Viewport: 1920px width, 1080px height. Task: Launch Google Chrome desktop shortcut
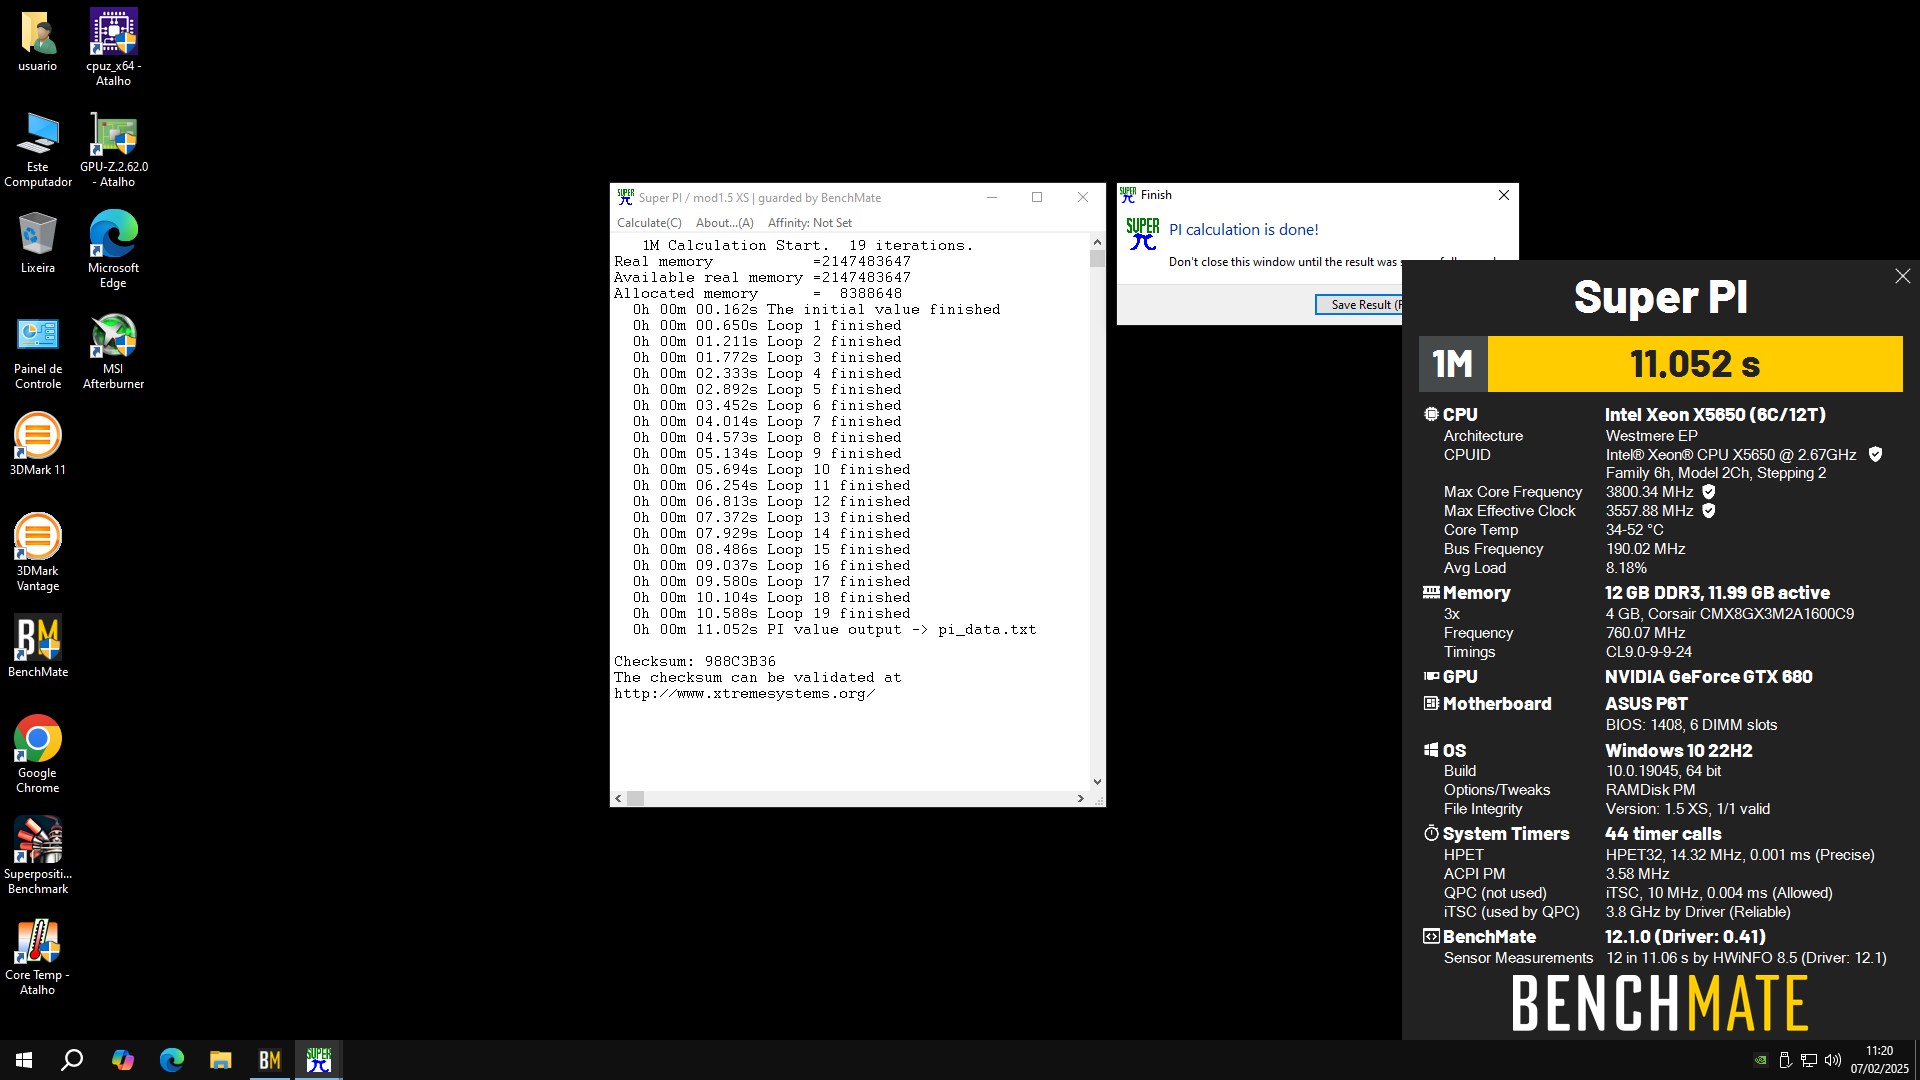(x=38, y=754)
